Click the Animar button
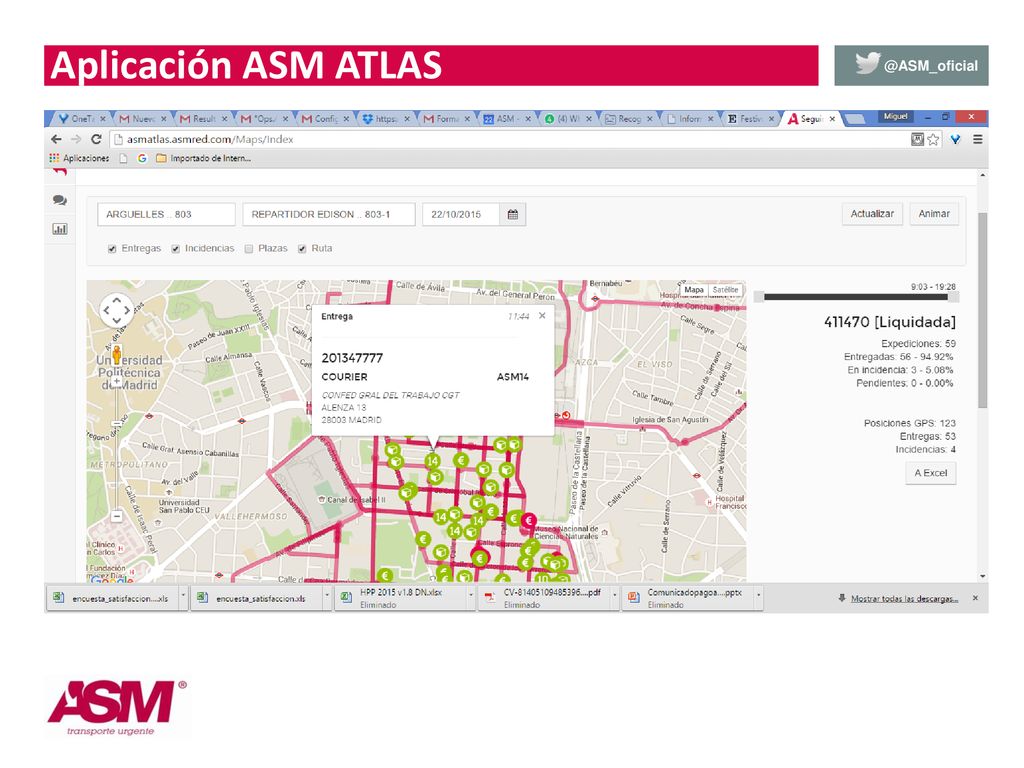Screen dimensions: 1024x768 (934, 214)
